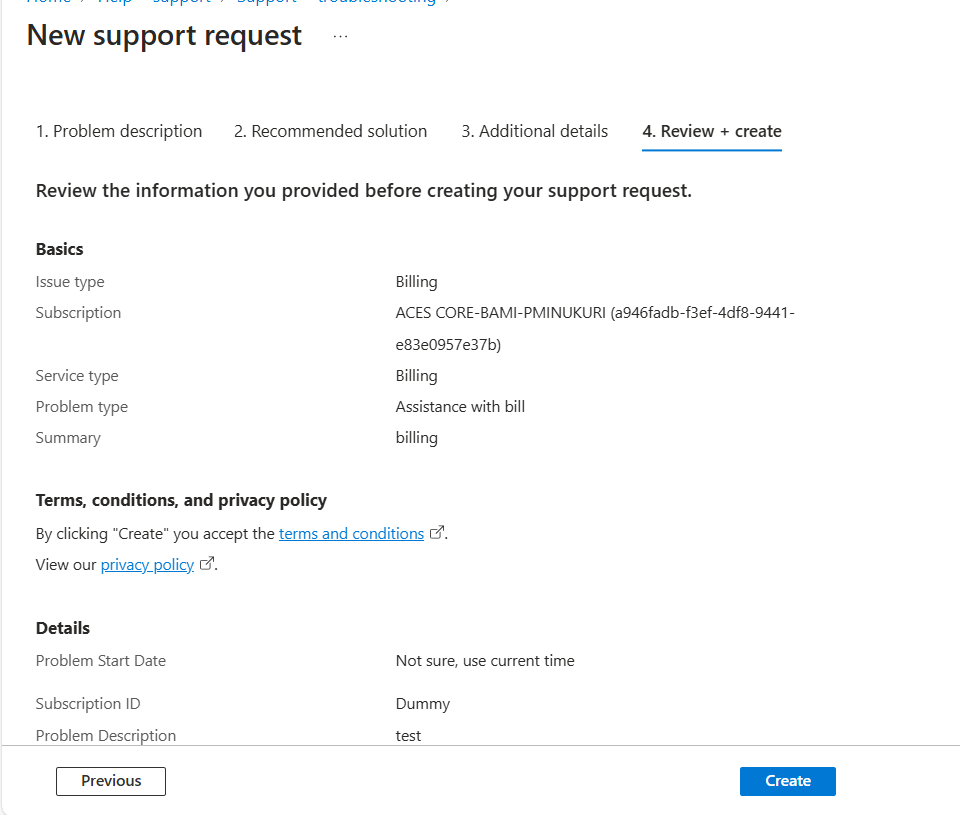Click the Details section heading
The height and width of the screenshot is (815, 960).
pyautogui.click(x=63, y=628)
